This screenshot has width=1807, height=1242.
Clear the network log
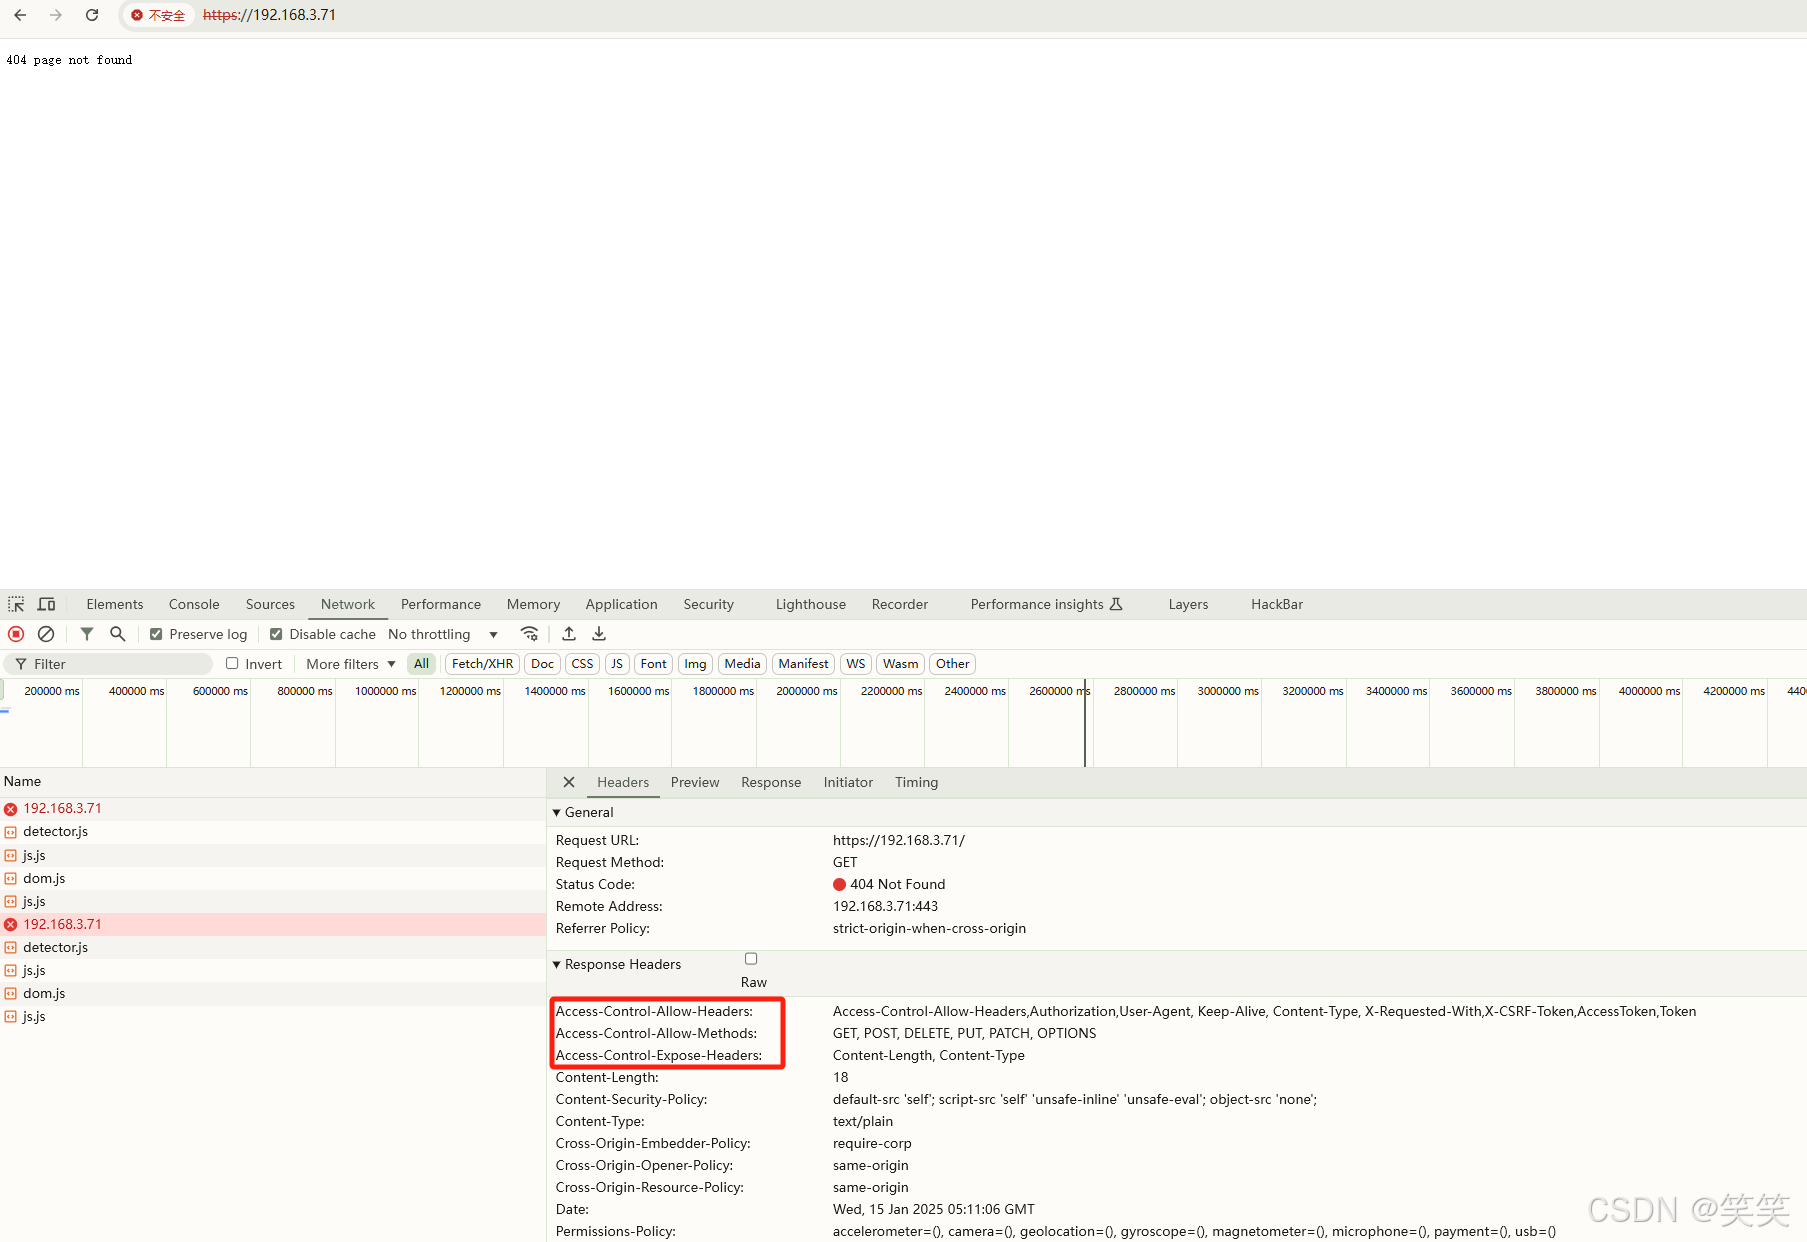tap(46, 634)
